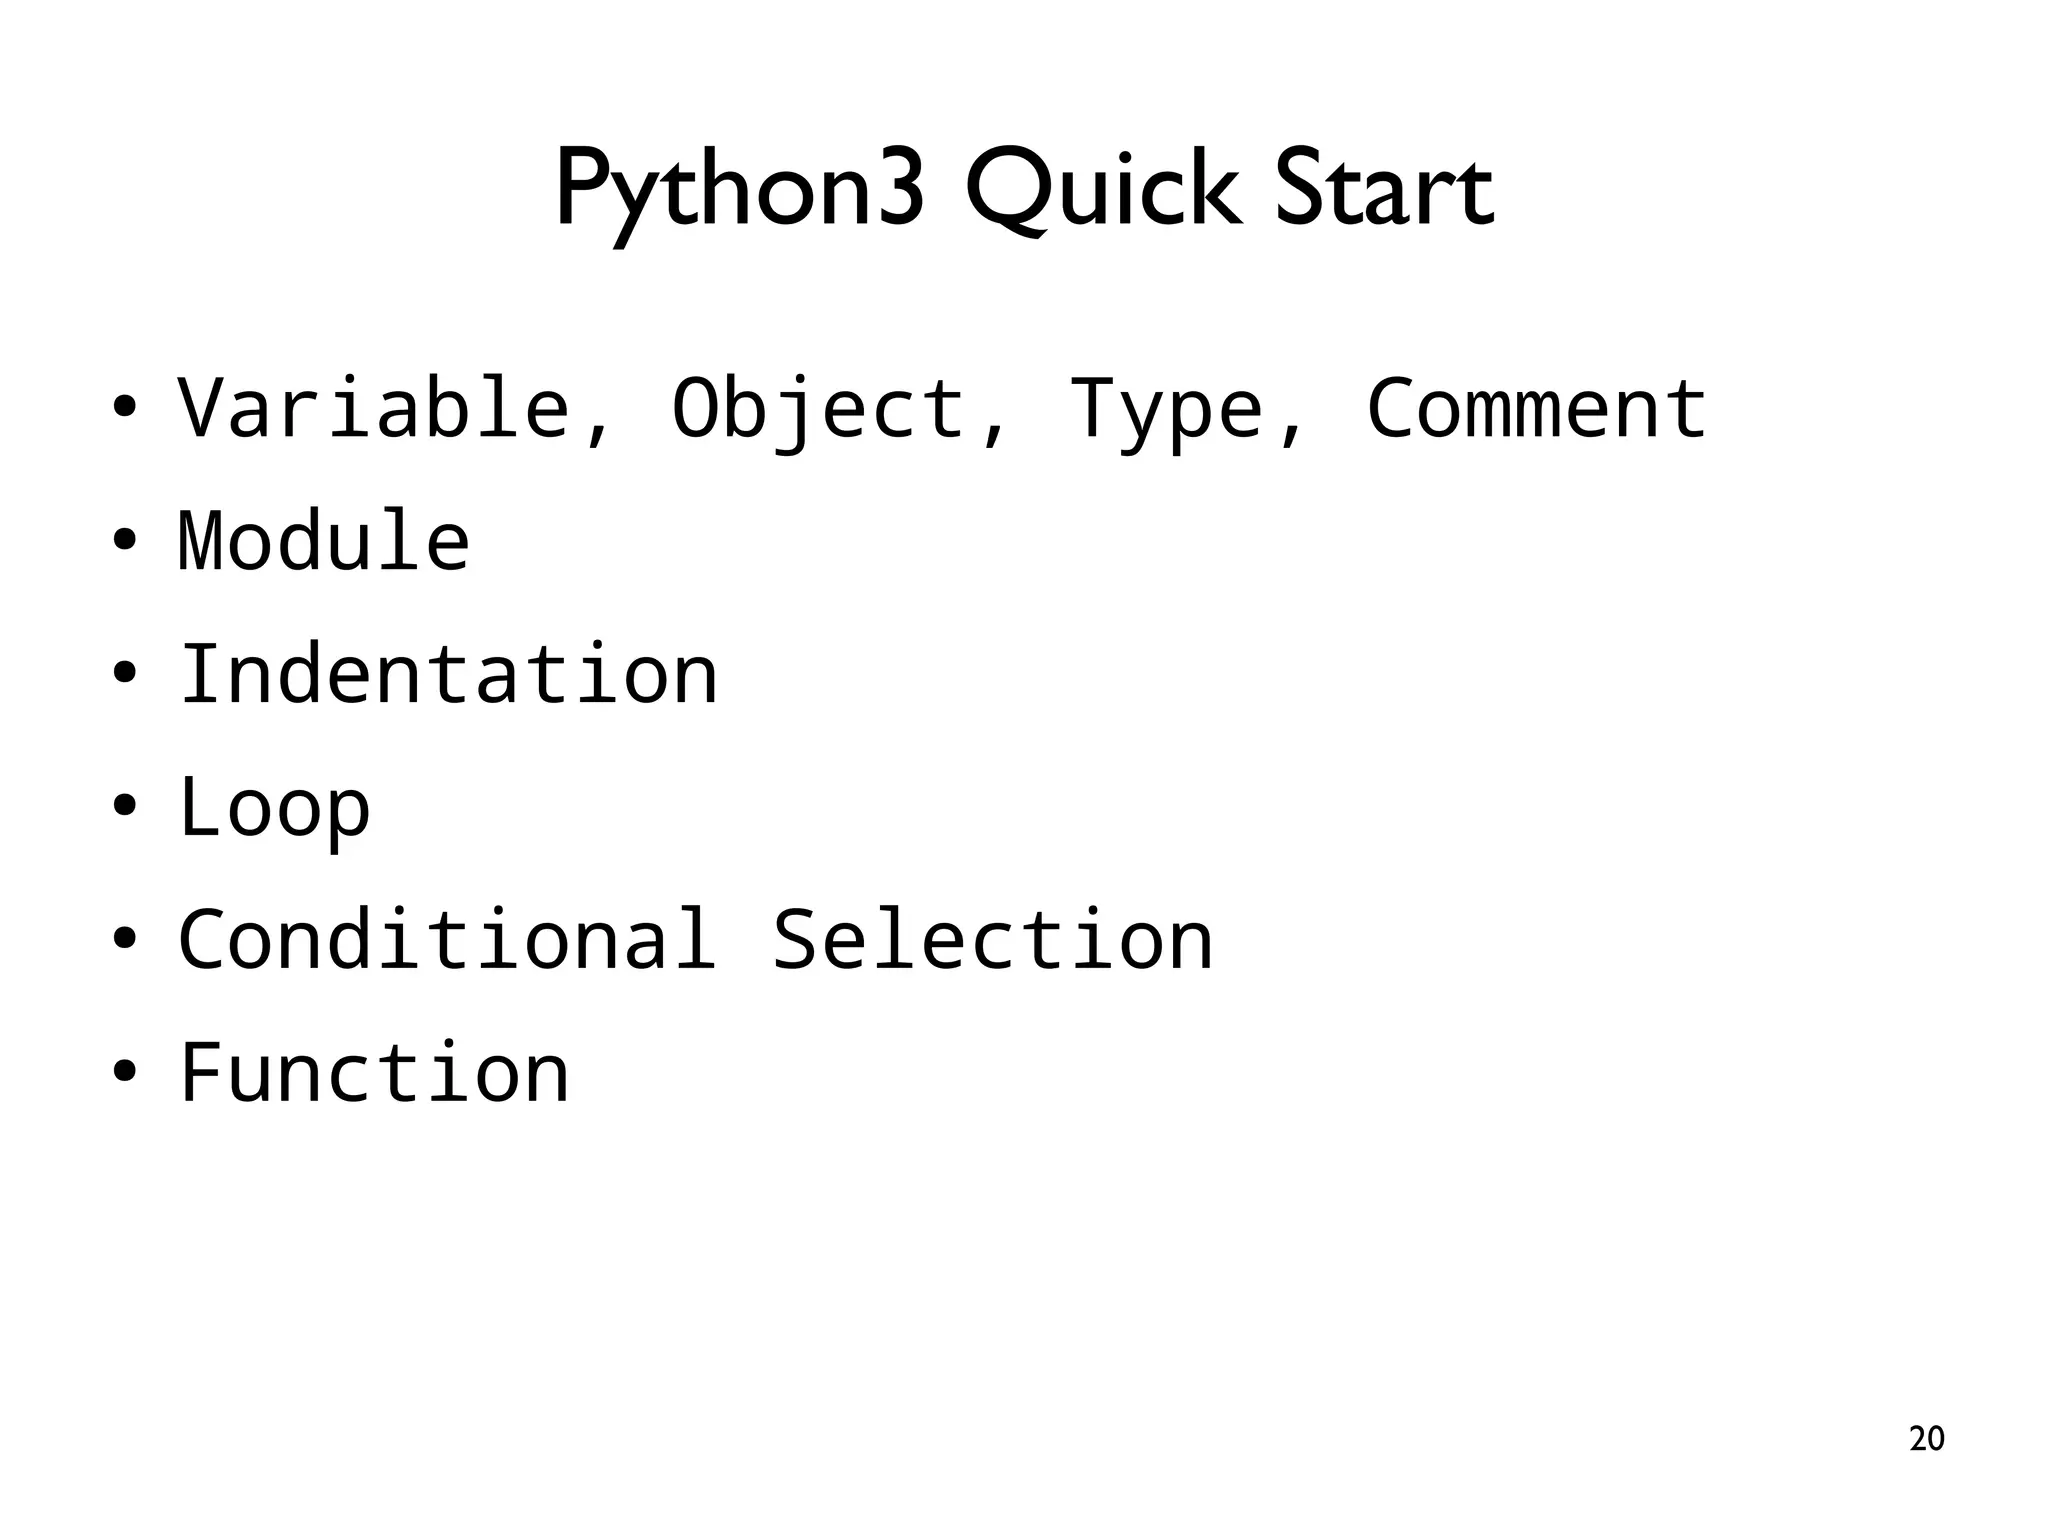Click the slide page number 20
This screenshot has width=2048, height=1536.
point(1926,1439)
